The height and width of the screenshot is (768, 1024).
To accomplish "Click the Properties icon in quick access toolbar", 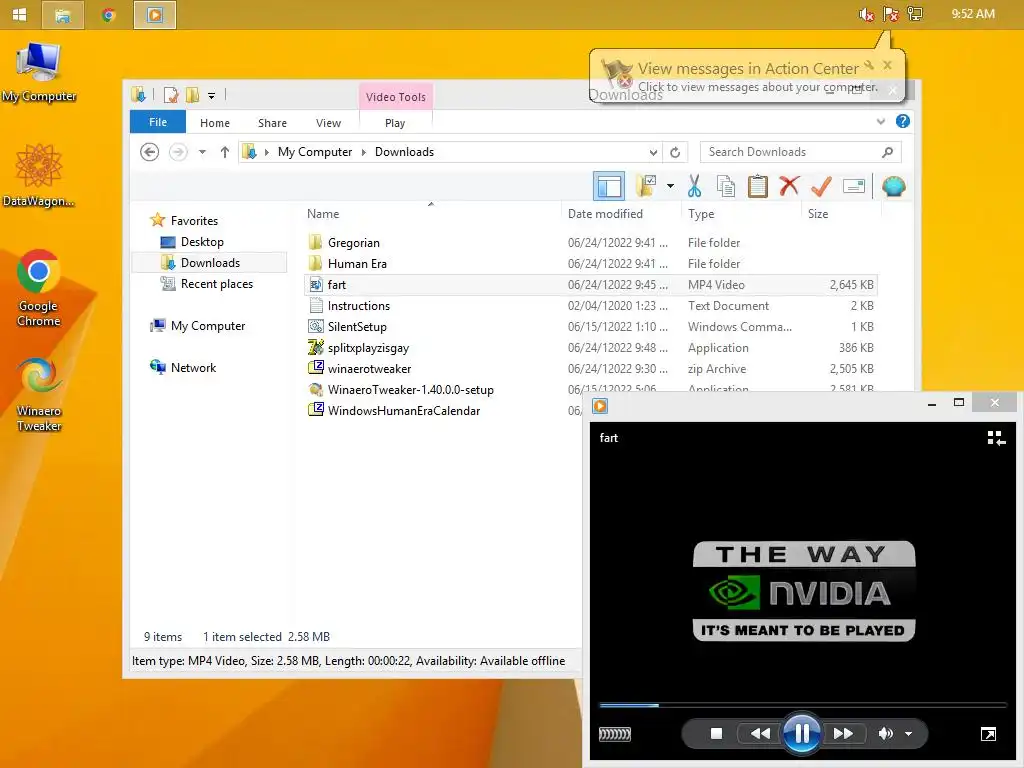I will coord(171,95).
